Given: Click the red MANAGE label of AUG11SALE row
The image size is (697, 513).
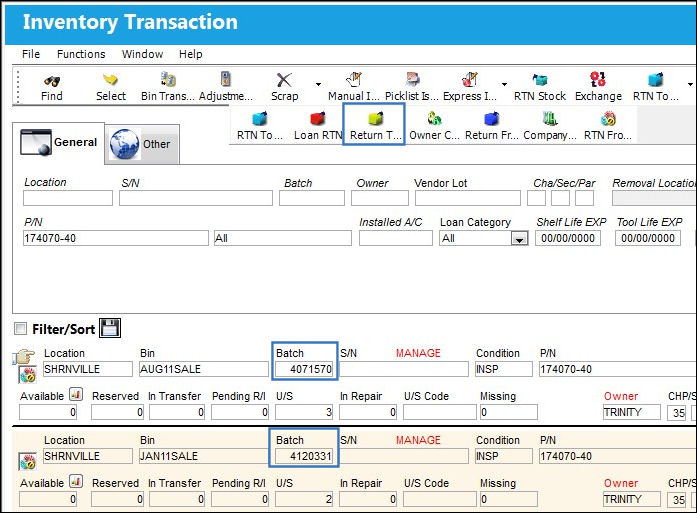Looking at the screenshot, I should pos(418,353).
